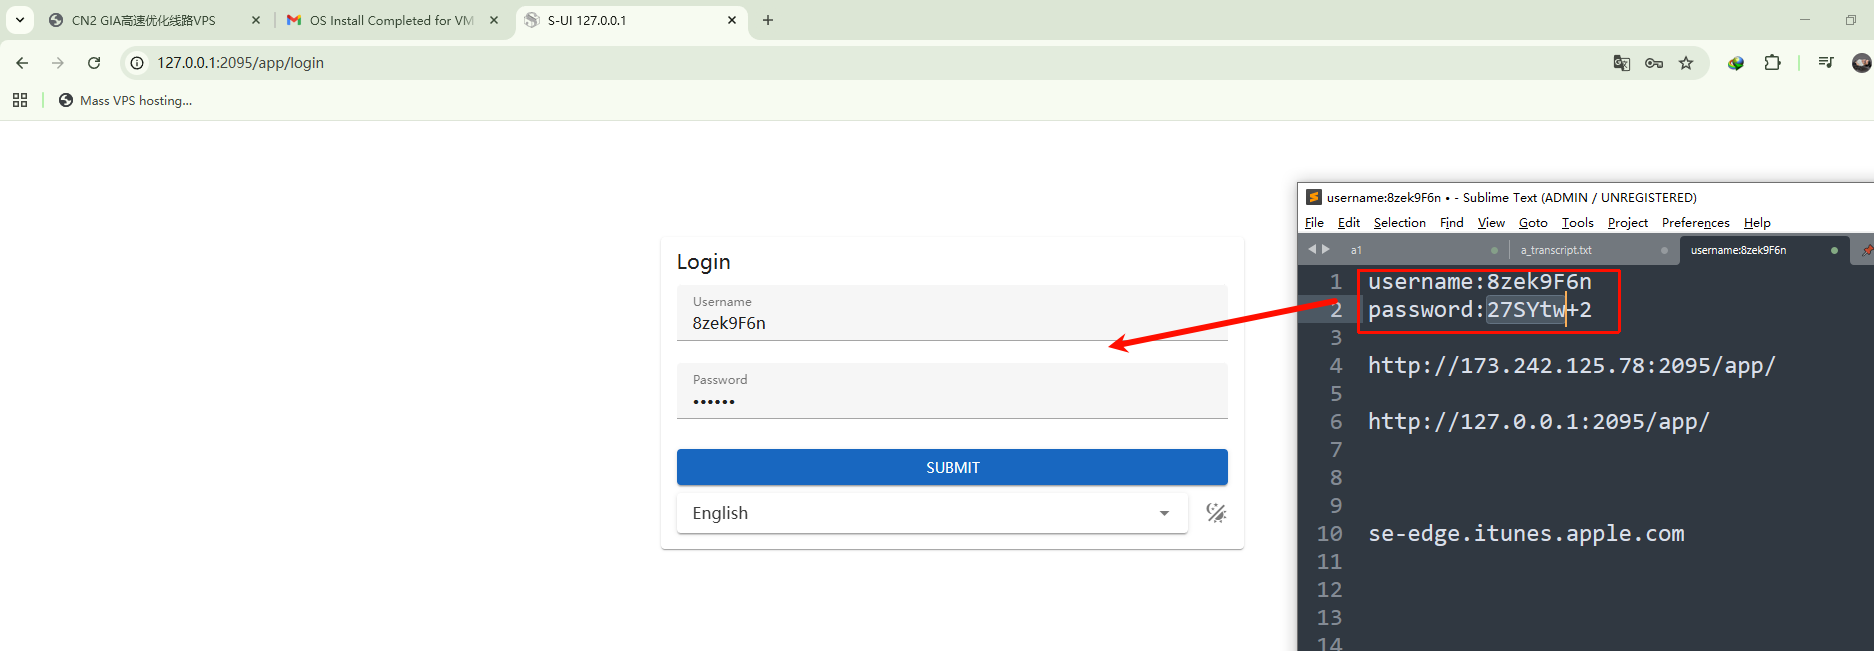Open the tab search dropdown arrow
The image size is (1874, 651).
(19, 20)
